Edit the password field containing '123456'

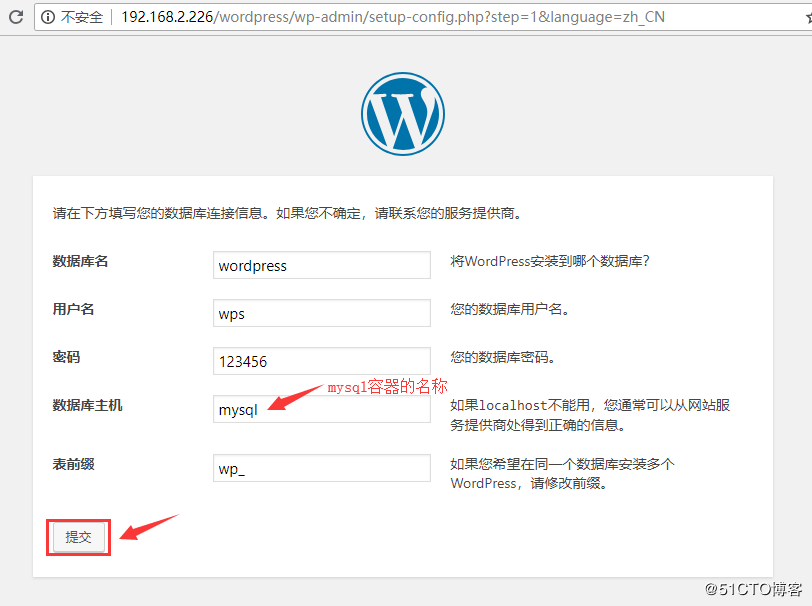(322, 361)
